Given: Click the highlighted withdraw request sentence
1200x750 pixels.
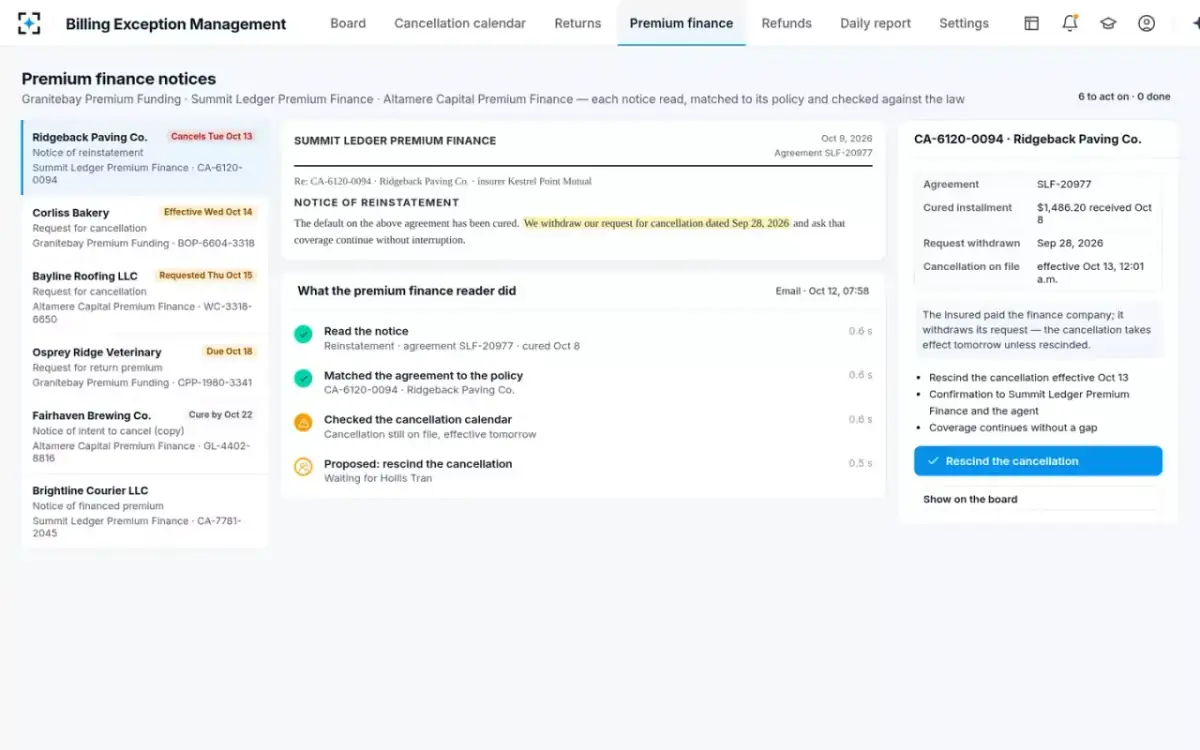Looking at the screenshot, I should click(x=656, y=223).
